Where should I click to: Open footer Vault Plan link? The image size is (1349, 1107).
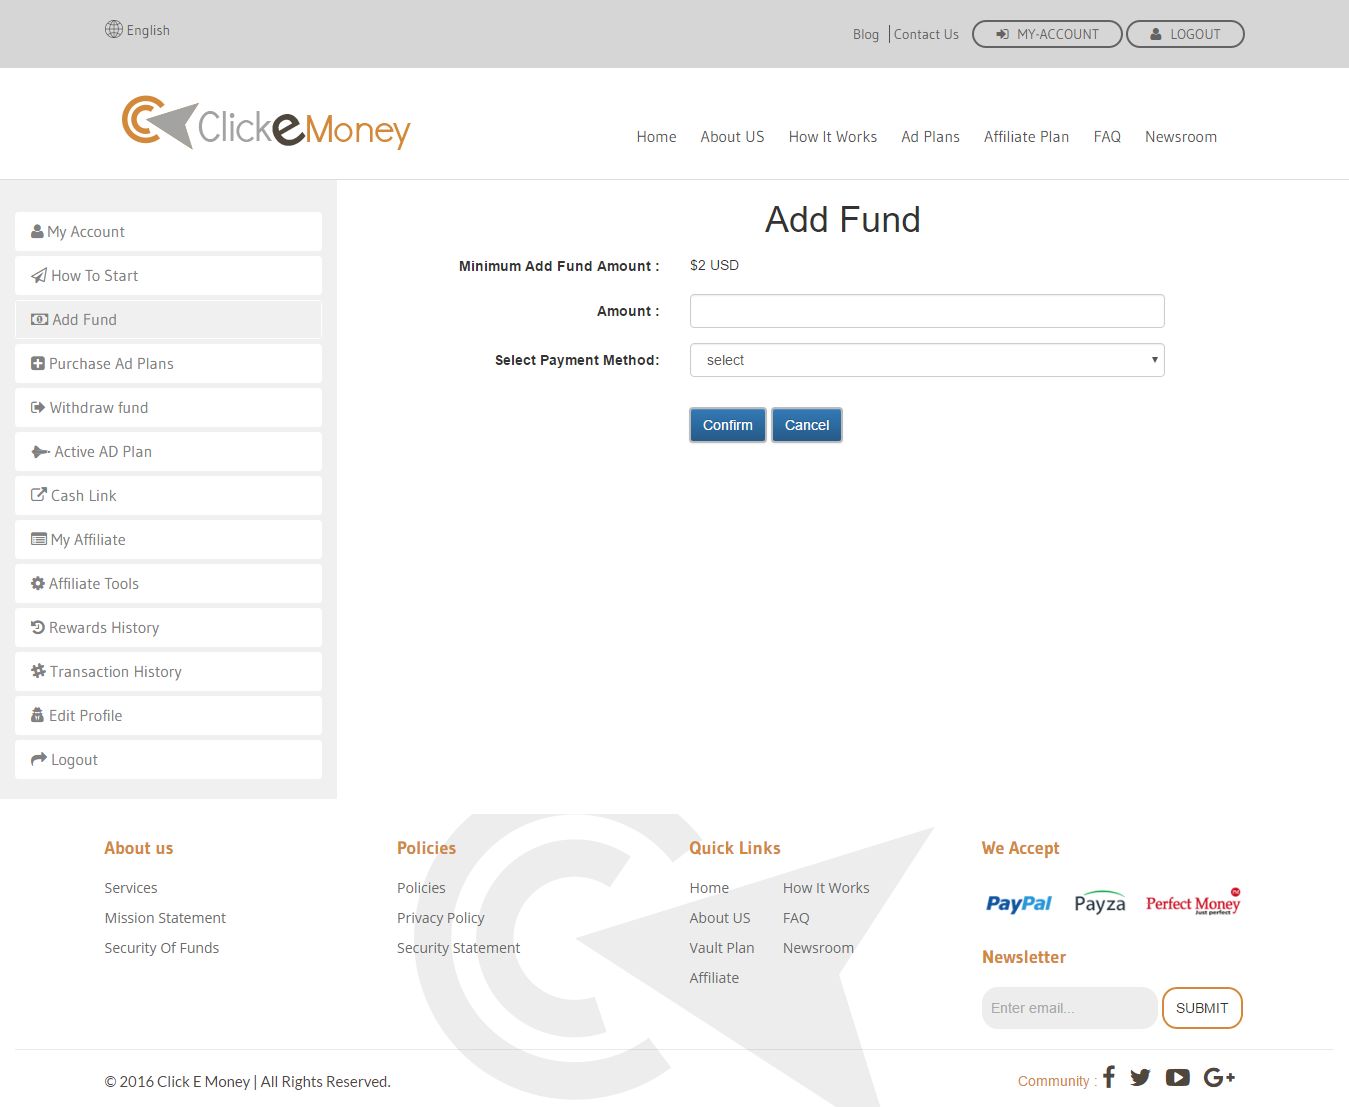point(722,948)
